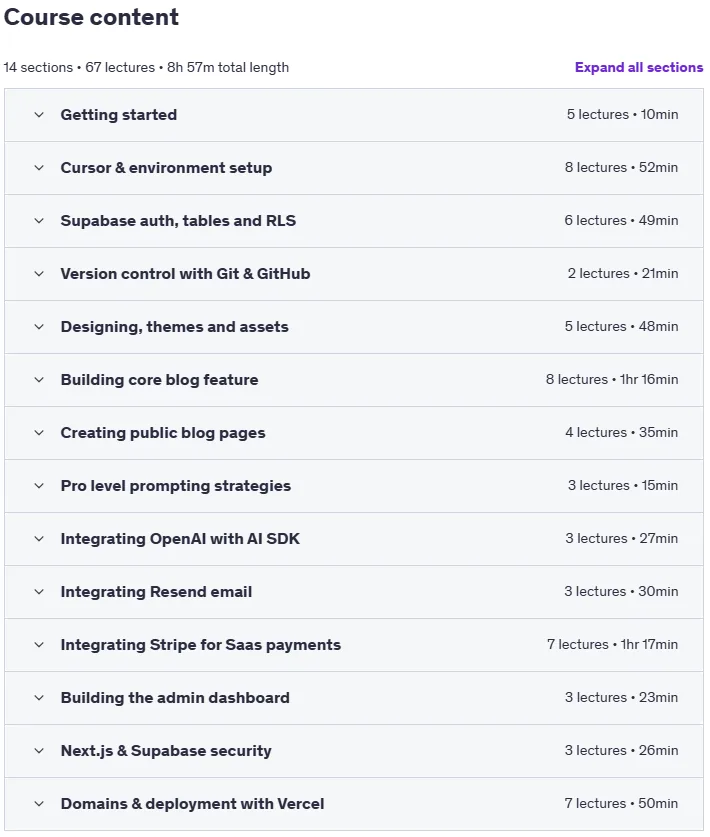This screenshot has height=837, width=710.
Task: Click chevron beside Supabase auth, tables and RLS
Action: [x=39, y=220]
